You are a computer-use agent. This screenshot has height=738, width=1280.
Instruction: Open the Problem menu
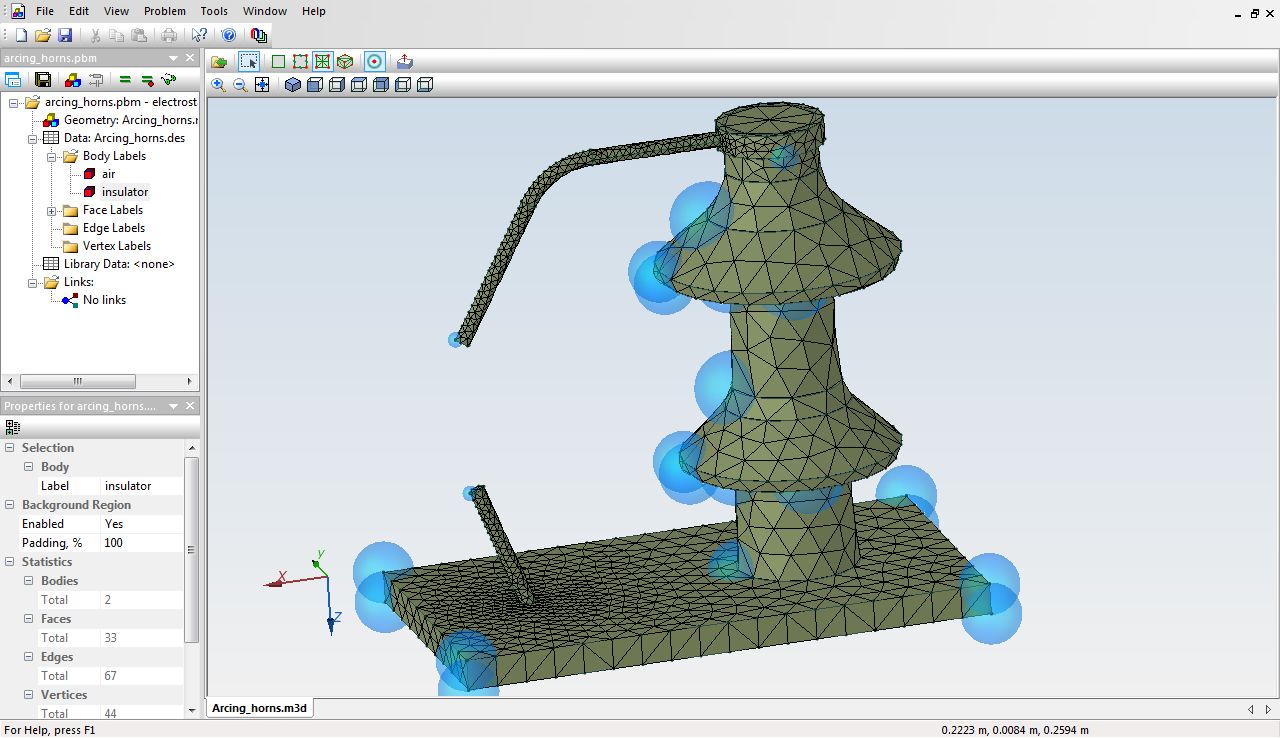(164, 11)
